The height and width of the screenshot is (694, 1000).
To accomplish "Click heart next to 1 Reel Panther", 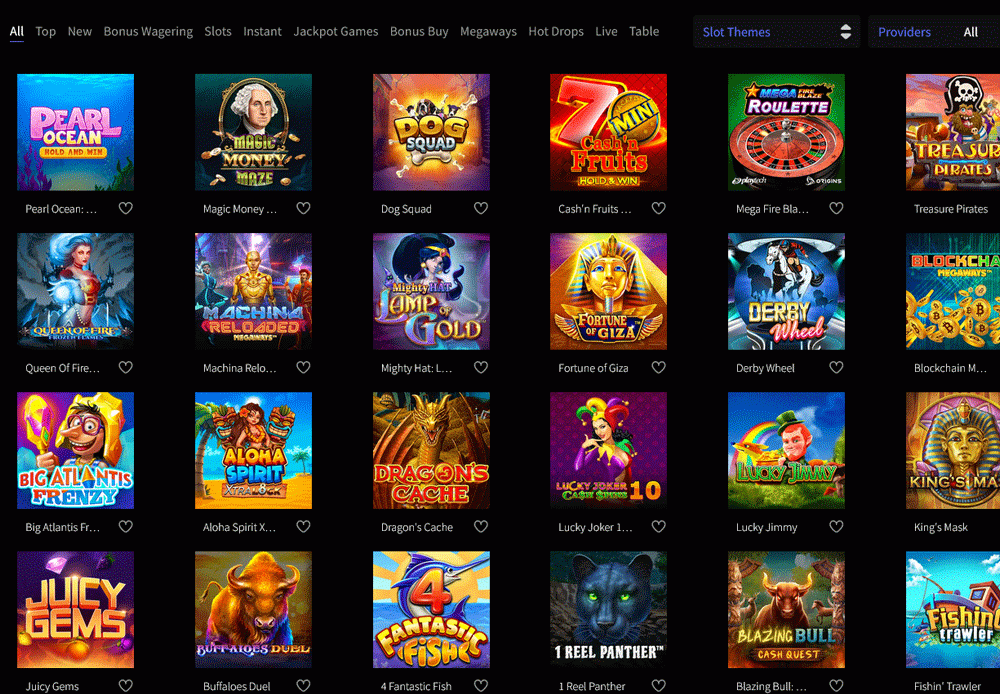I will 658,686.
